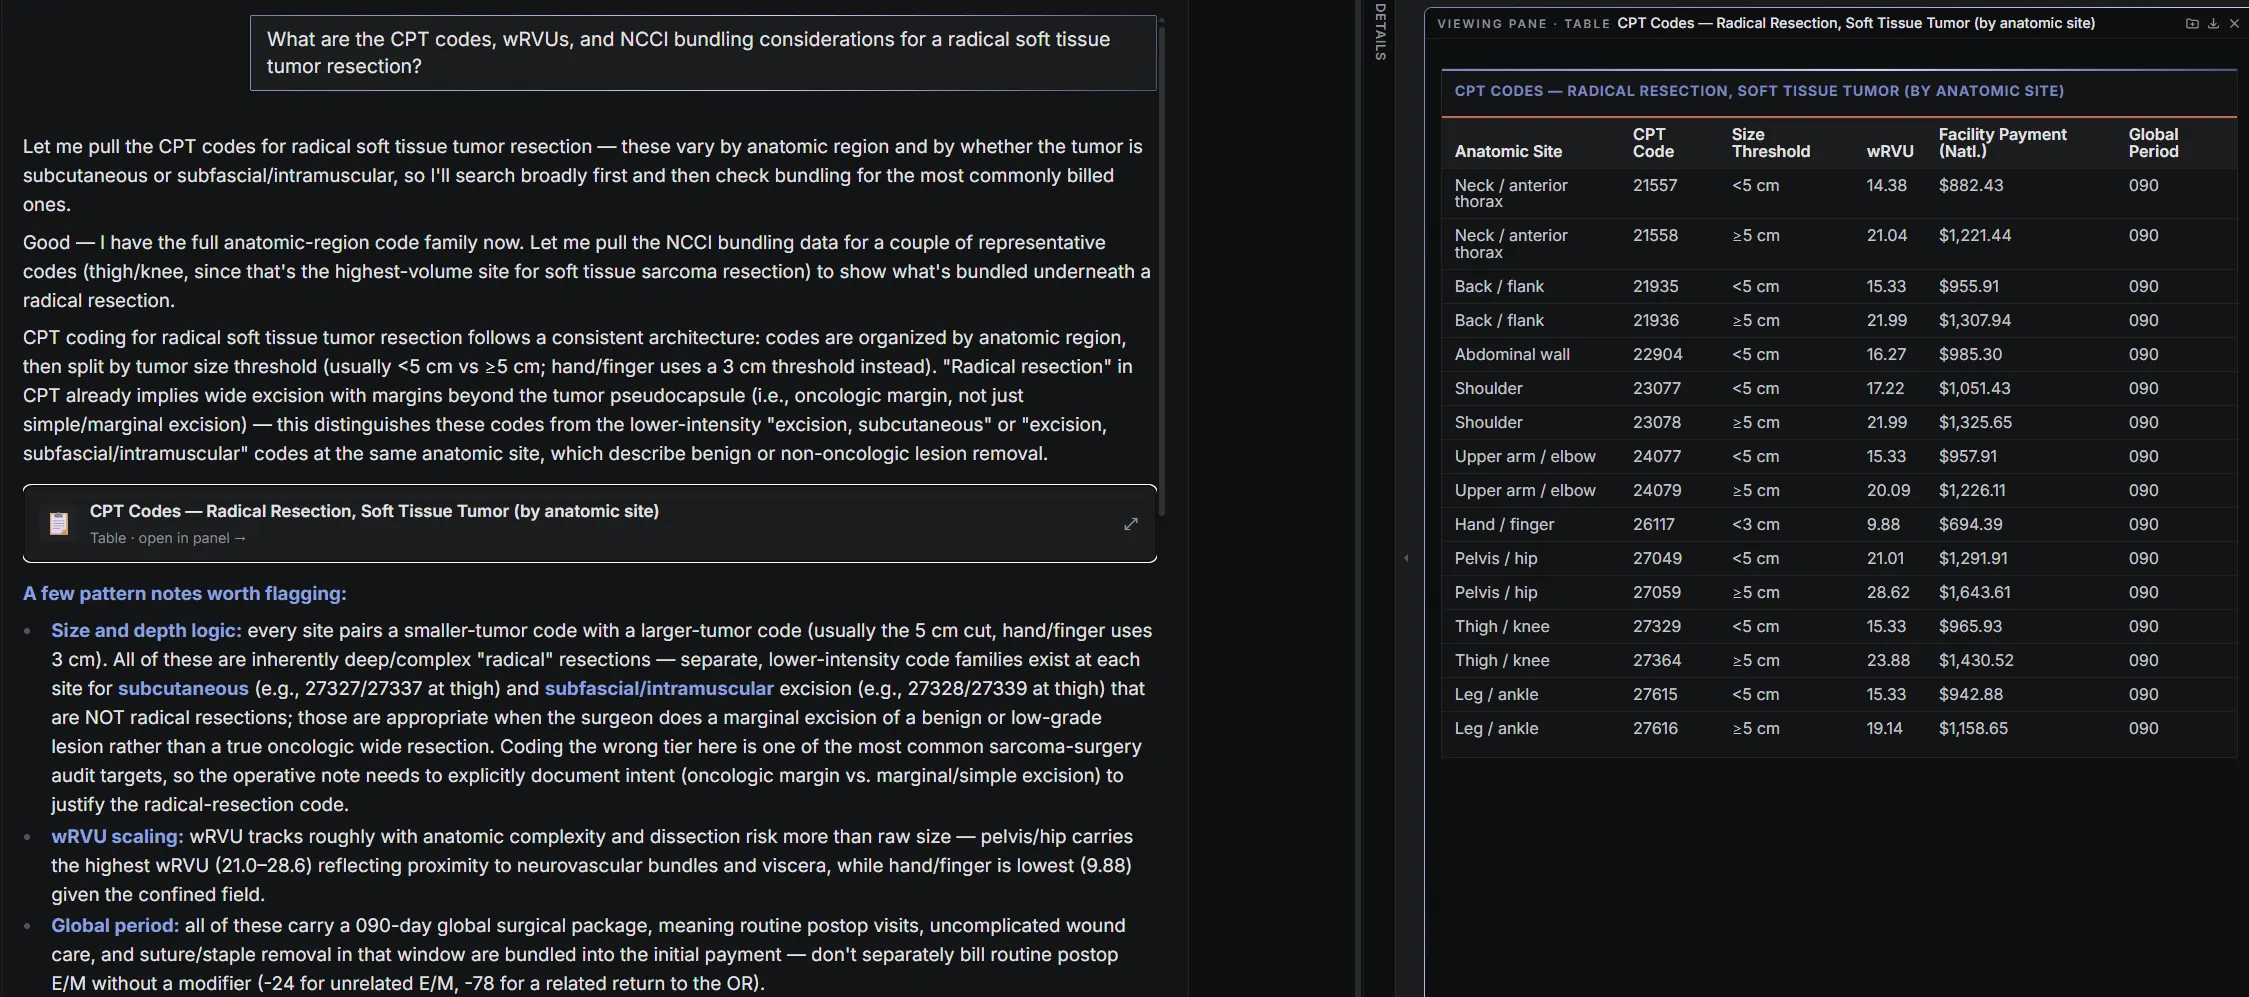
Task: Save table to folder icon
Action: 2192,23
